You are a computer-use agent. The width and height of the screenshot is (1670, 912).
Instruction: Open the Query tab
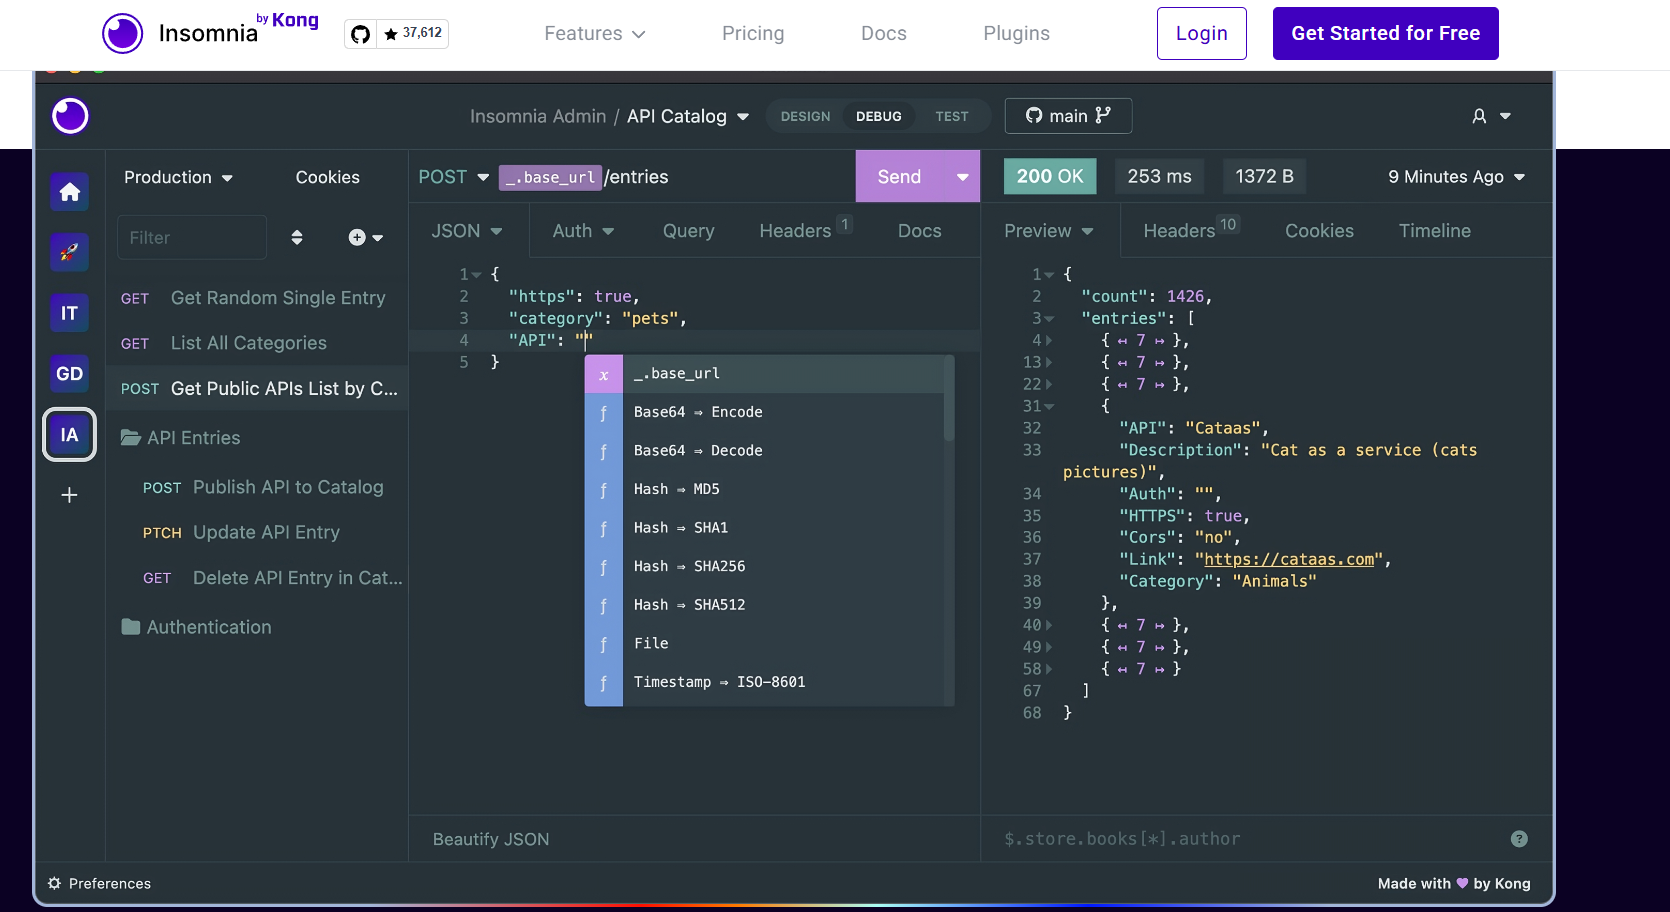coord(688,231)
